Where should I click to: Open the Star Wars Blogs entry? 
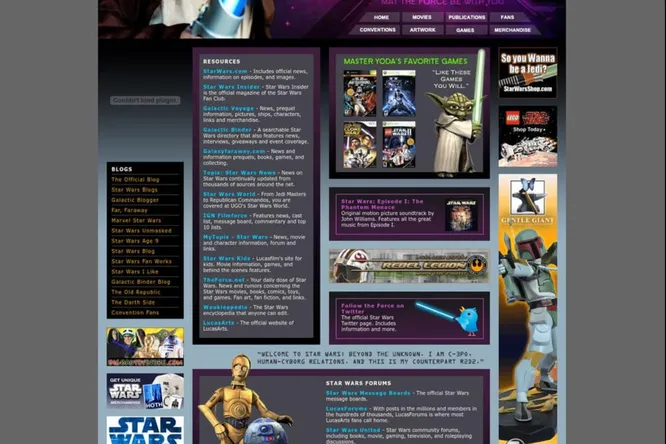tap(134, 190)
